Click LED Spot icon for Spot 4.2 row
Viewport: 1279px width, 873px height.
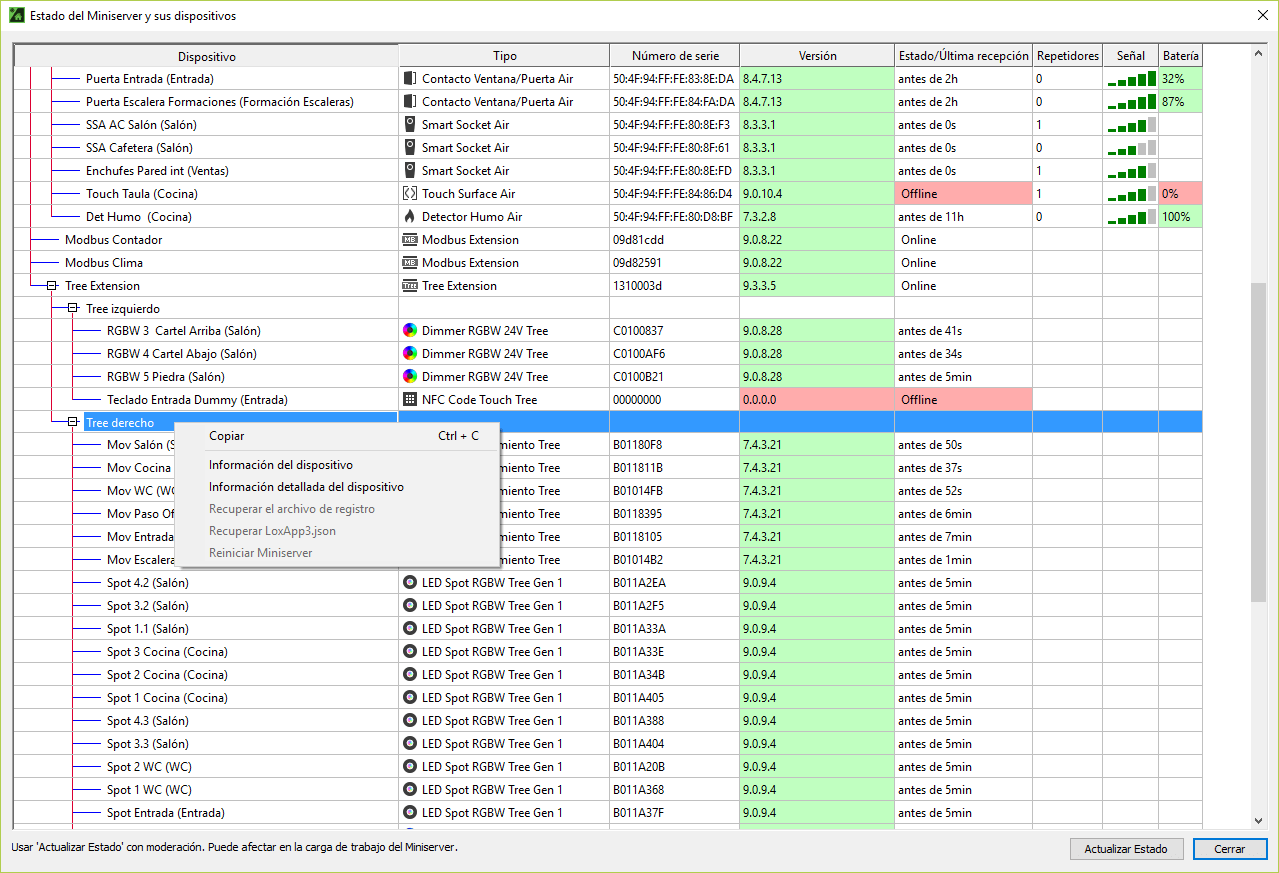(x=409, y=583)
